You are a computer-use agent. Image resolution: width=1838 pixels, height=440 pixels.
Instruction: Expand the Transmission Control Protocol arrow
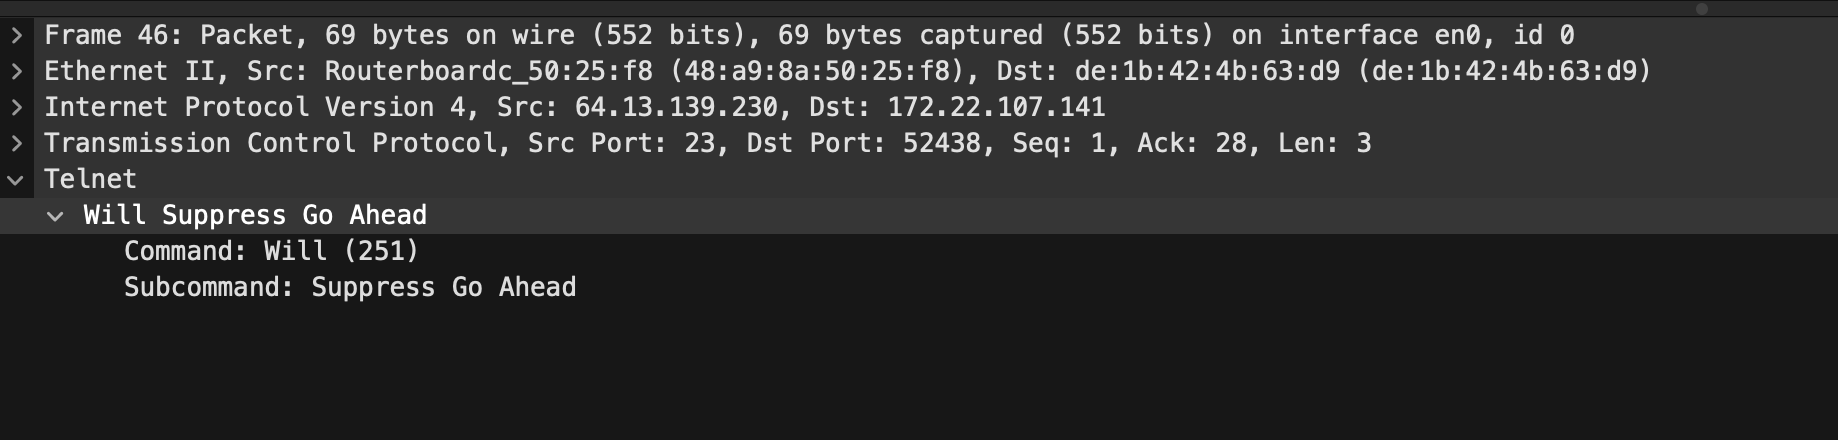point(16,144)
